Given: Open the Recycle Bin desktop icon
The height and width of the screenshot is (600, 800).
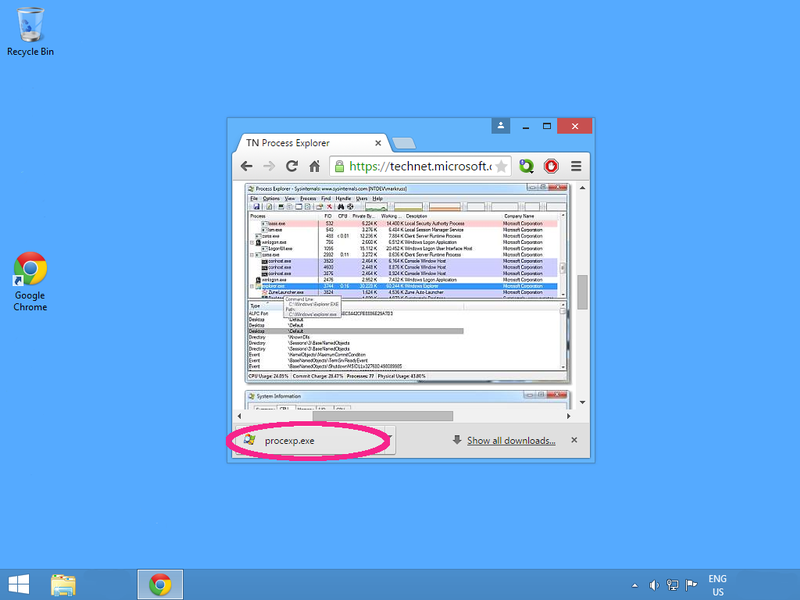Looking at the screenshot, I should [30, 32].
